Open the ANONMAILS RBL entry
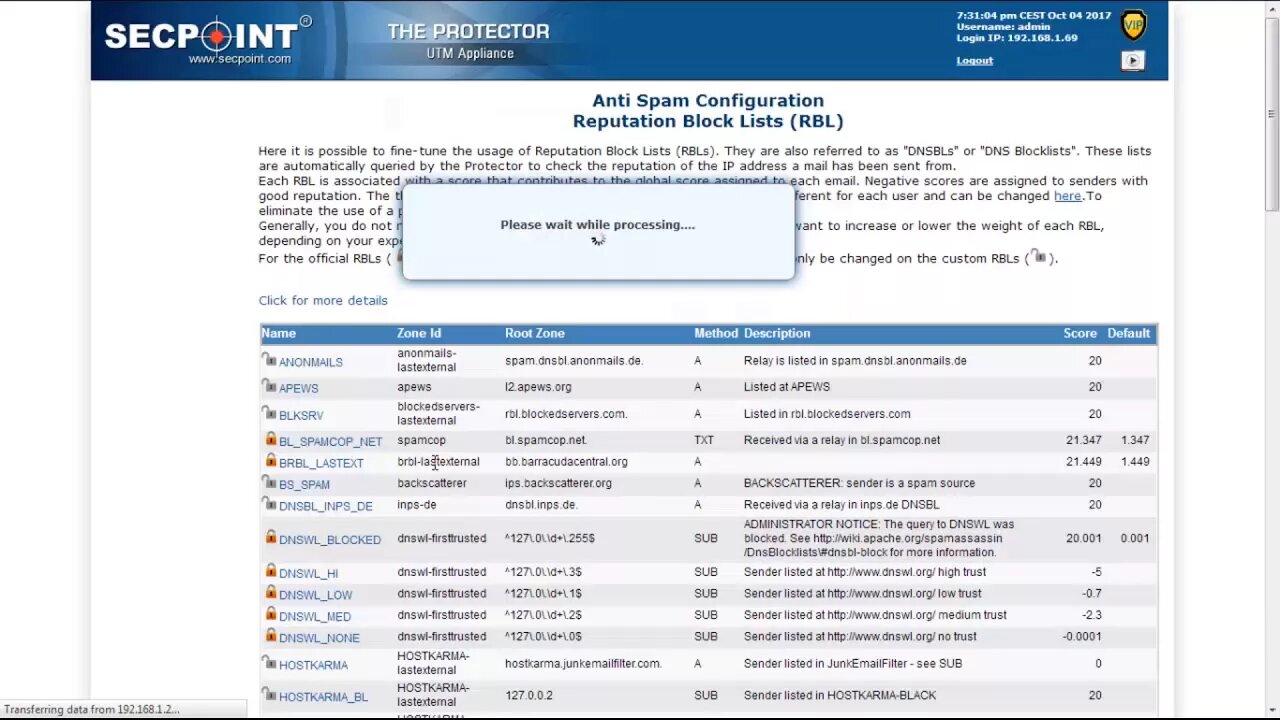1280x720 pixels. (310, 362)
